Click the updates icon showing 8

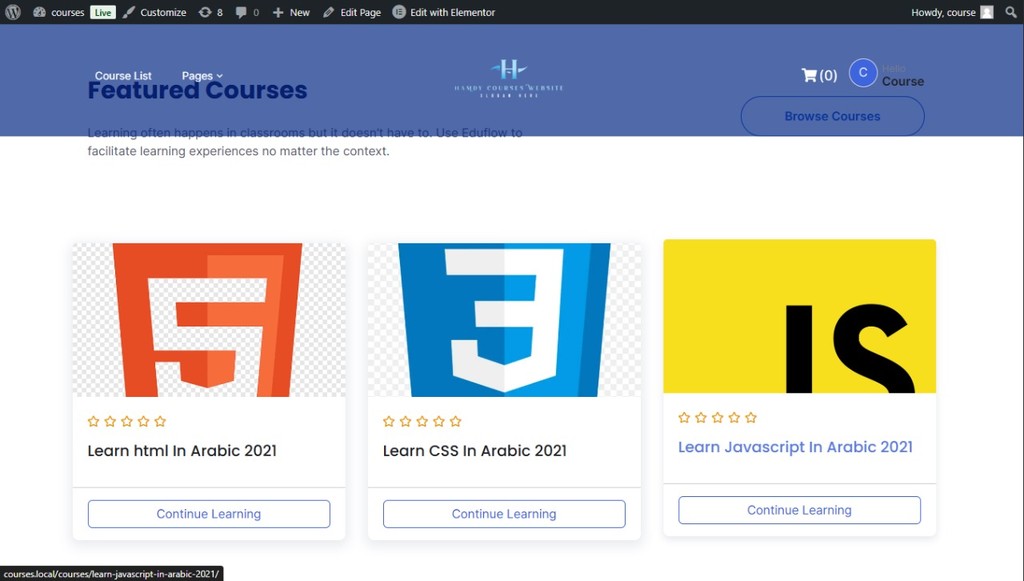coord(210,12)
